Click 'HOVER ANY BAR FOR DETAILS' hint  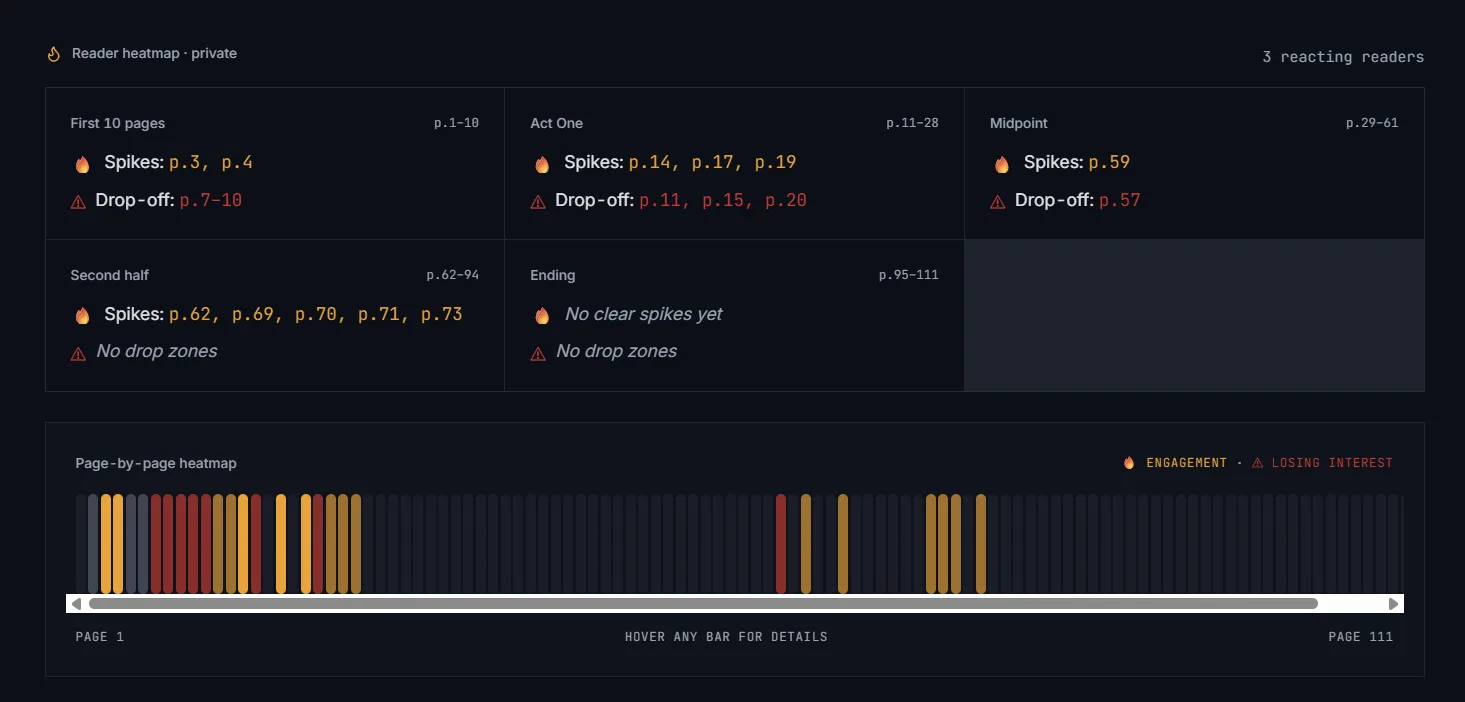(x=726, y=637)
